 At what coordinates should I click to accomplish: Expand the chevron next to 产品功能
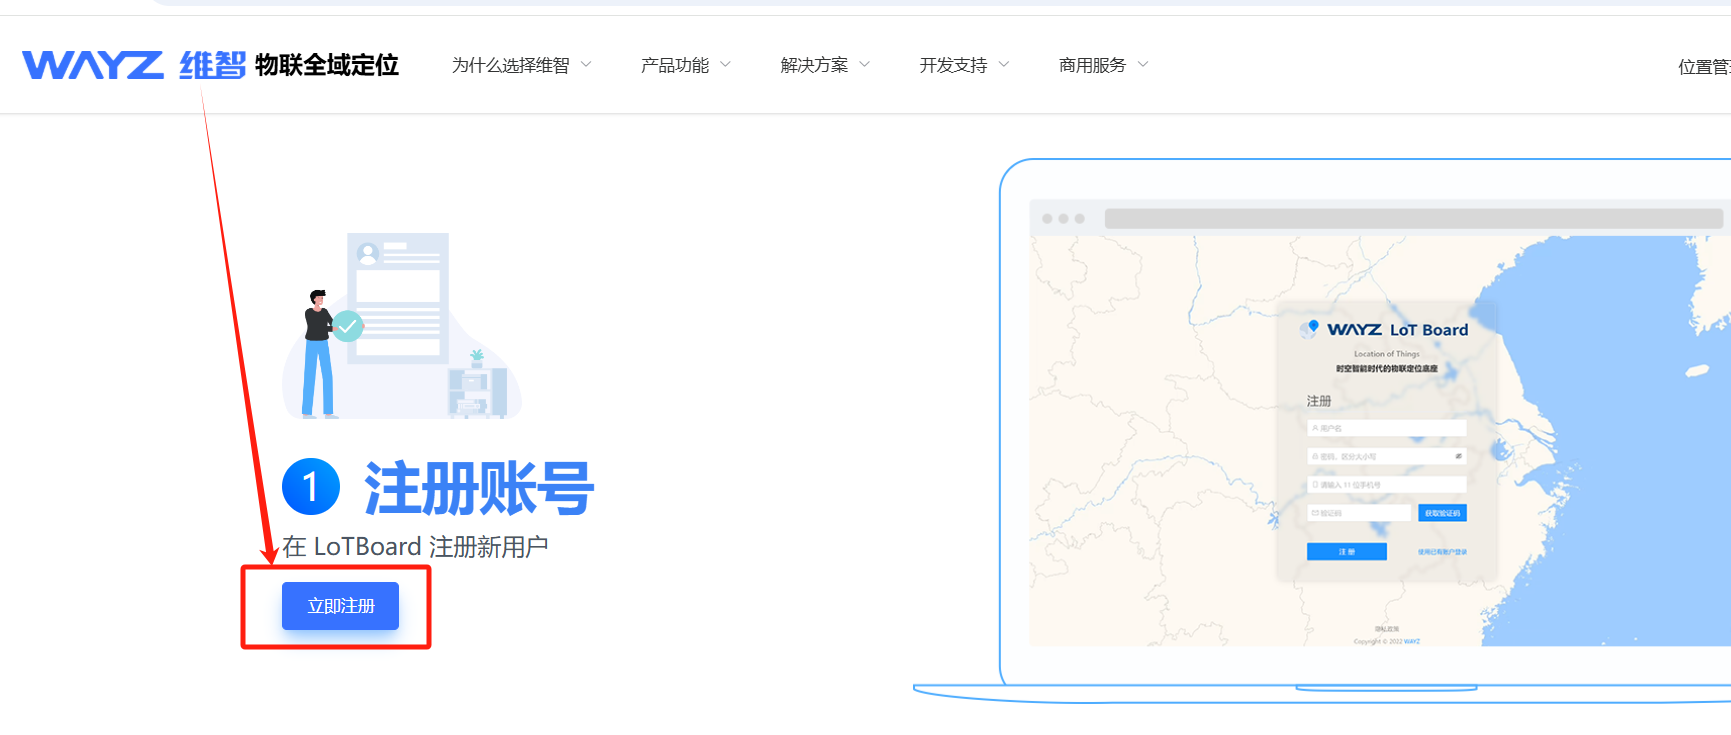(x=725, y=64)
